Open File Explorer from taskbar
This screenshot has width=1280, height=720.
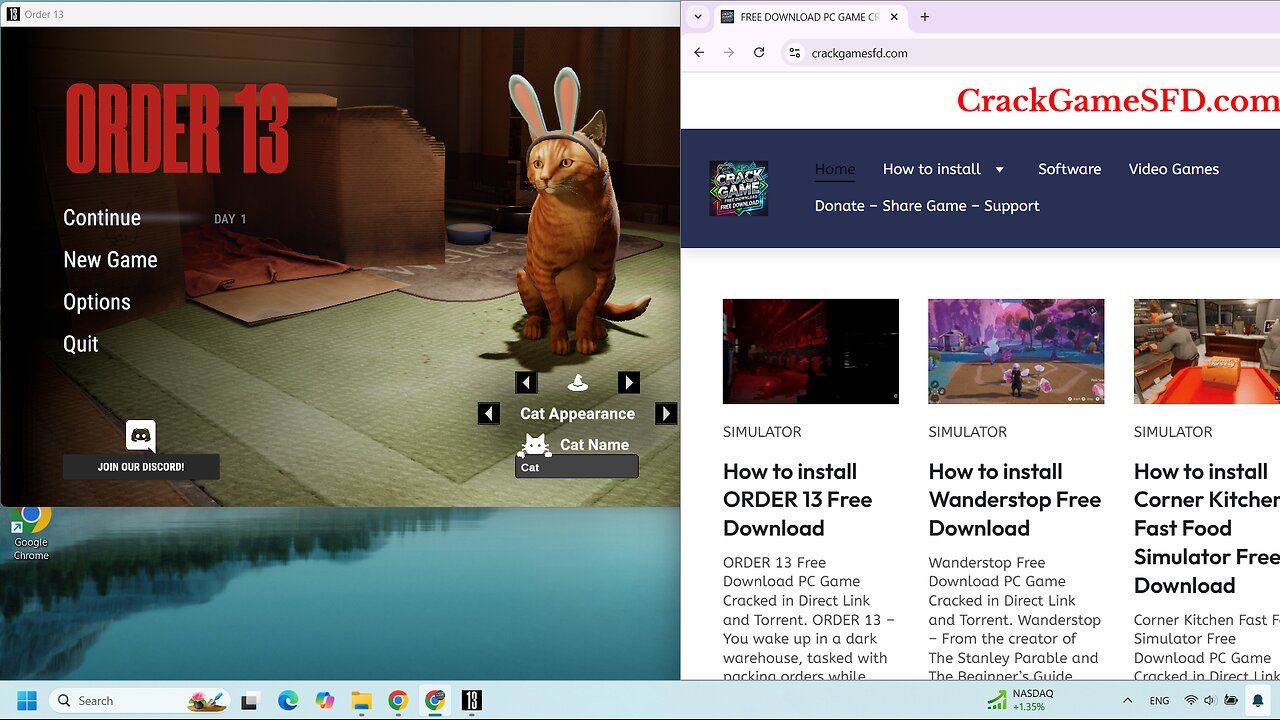click(x=361, y=700)
